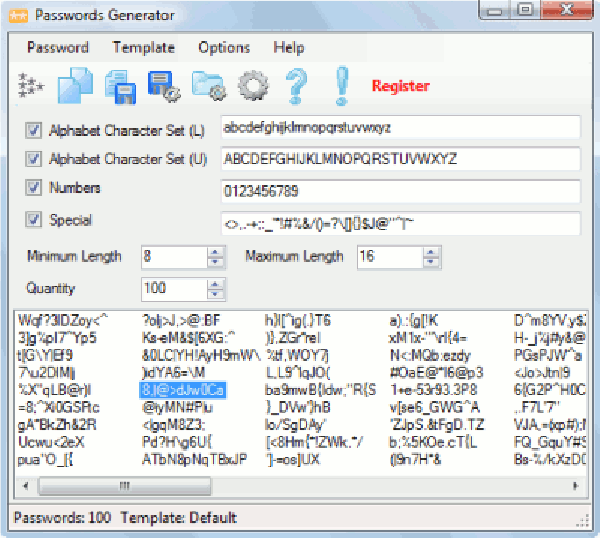The height and width of the screenshot is (538, 600).
Task: Open settings with the gear icon
Action: tap(253, 87)
